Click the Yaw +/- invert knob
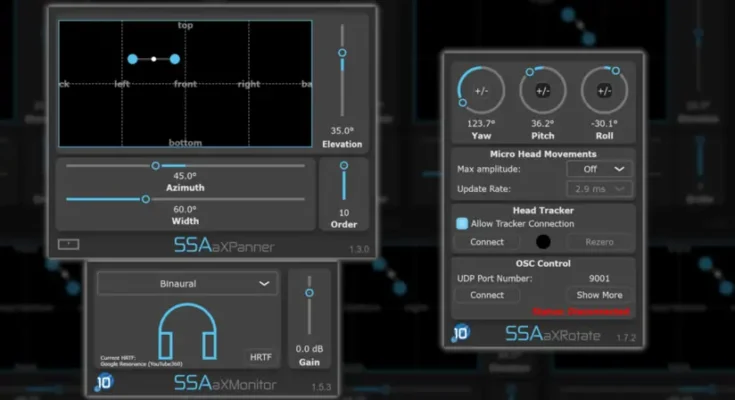735x400 pixels. click(481, 91)
